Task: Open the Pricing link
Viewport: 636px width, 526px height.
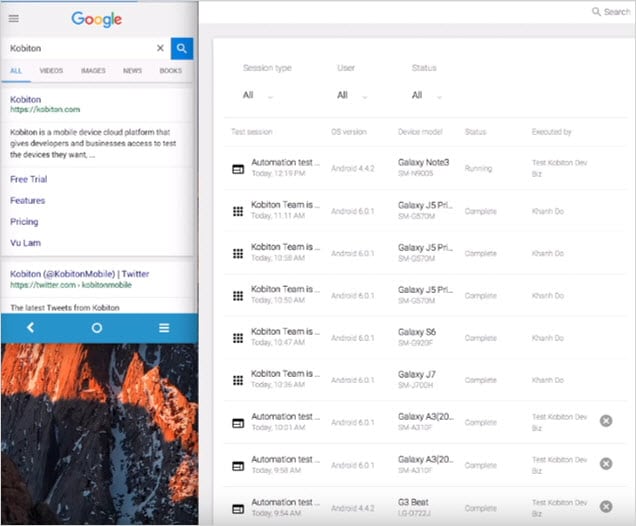Action: pyautogui.click(x=24, y=221)
